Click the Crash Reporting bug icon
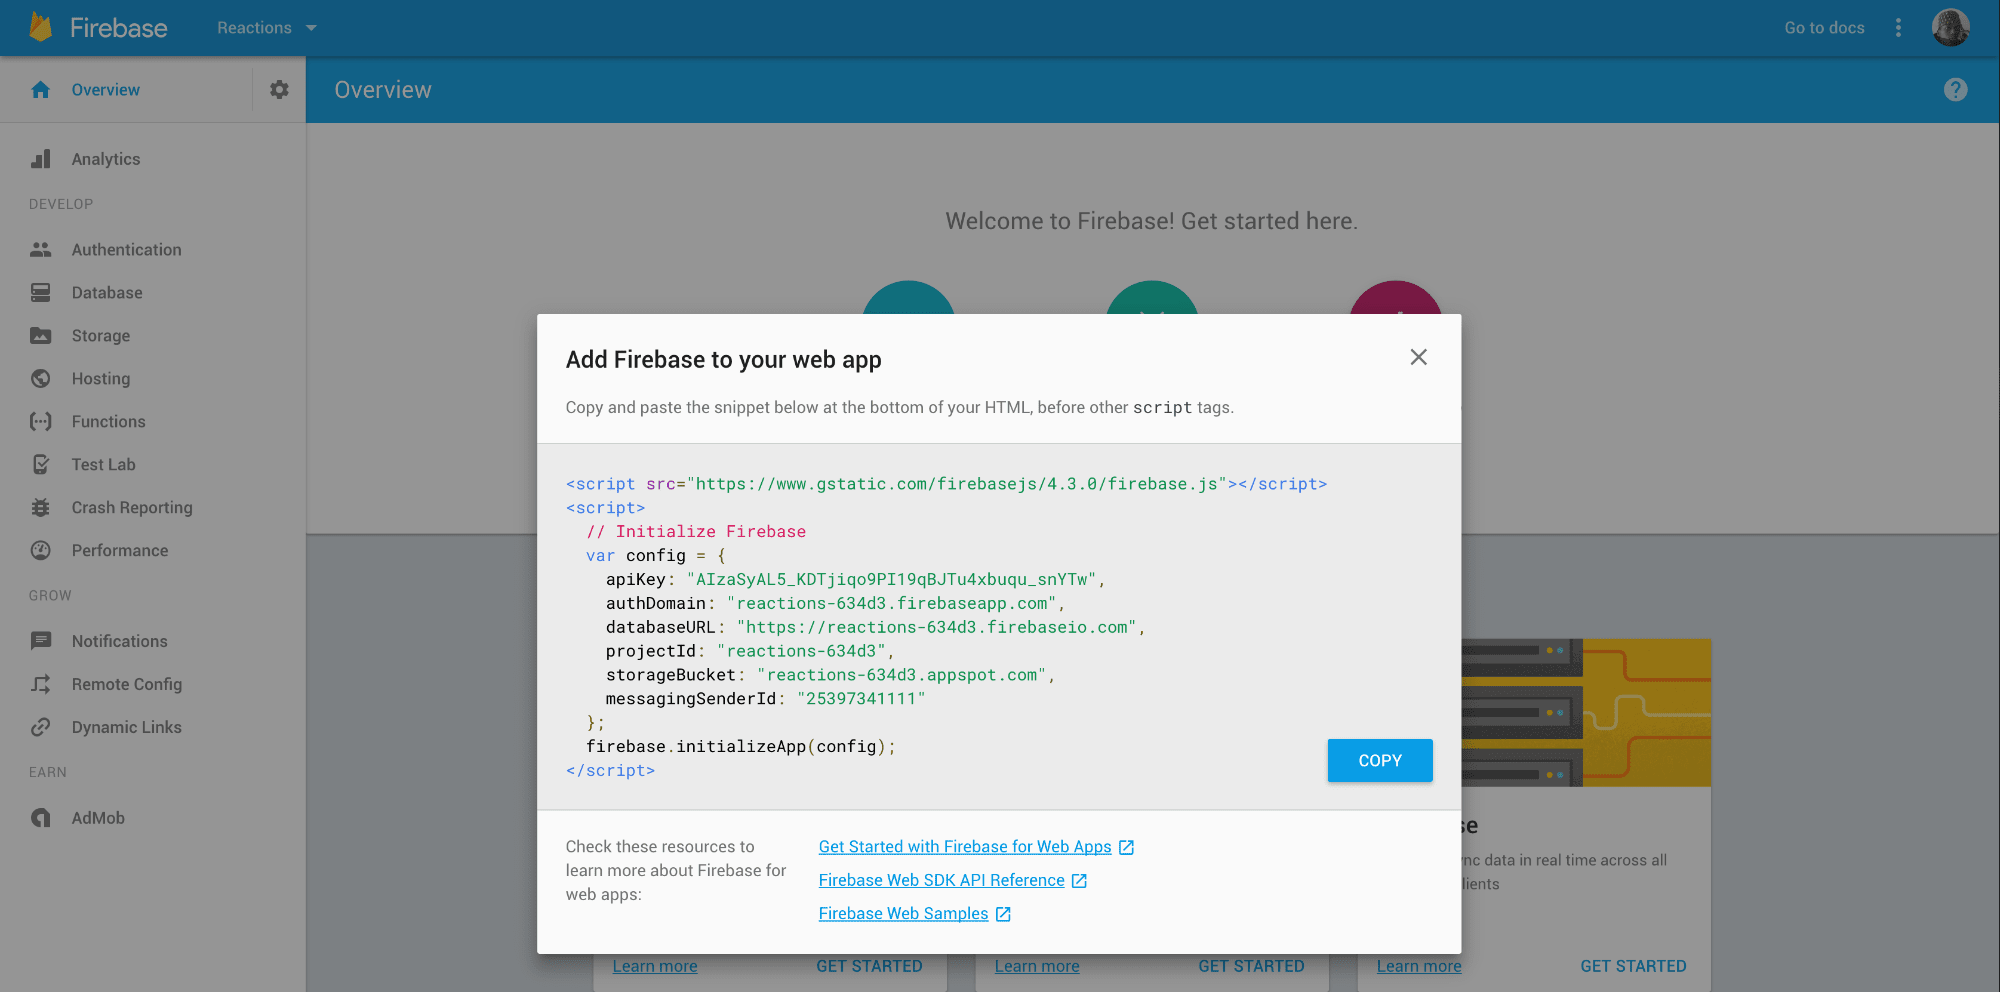The width and height of the screenshot is (2000, 992). point(41,508)
